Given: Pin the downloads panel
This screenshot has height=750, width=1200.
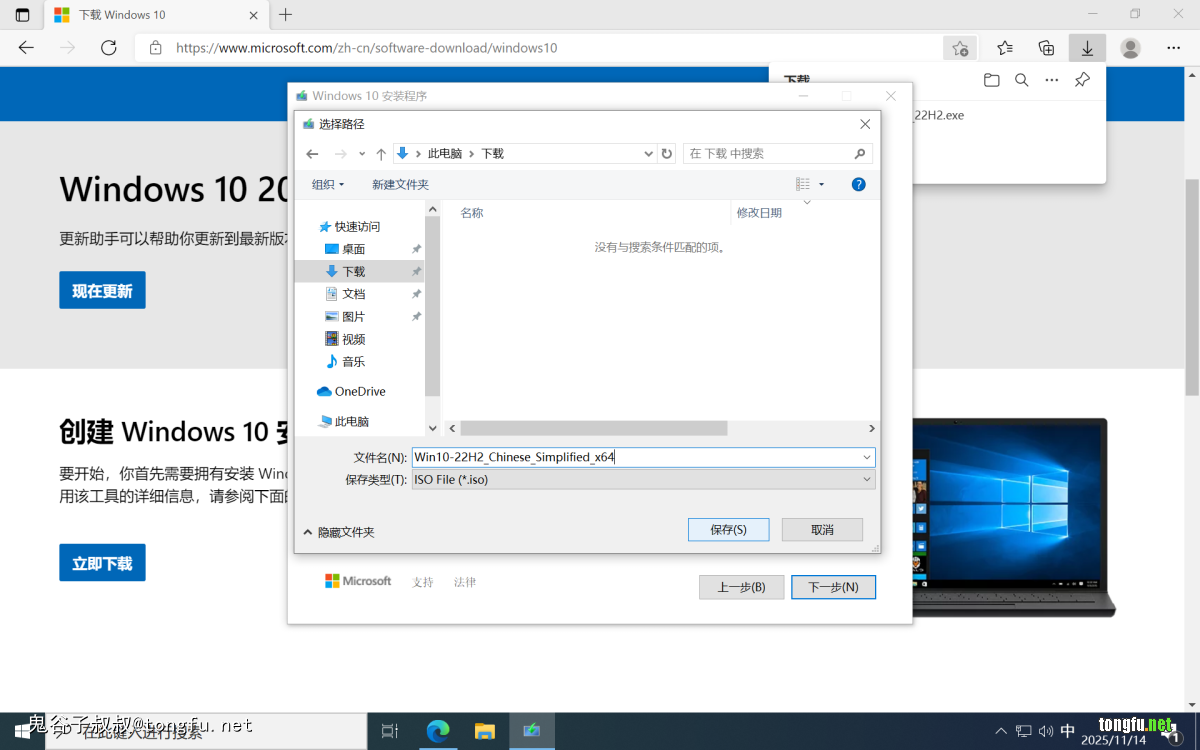Looking at the screenshot, I should click(1082, 80).
